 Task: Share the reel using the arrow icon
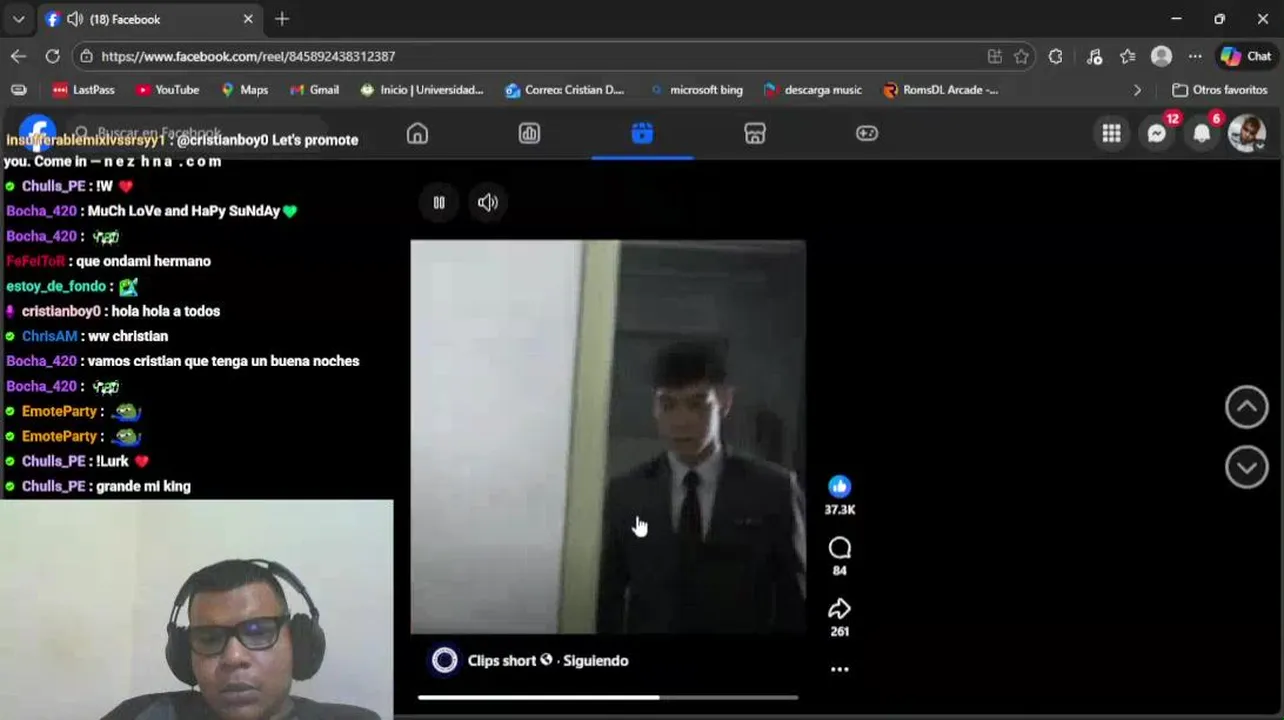tap(840, 608)
